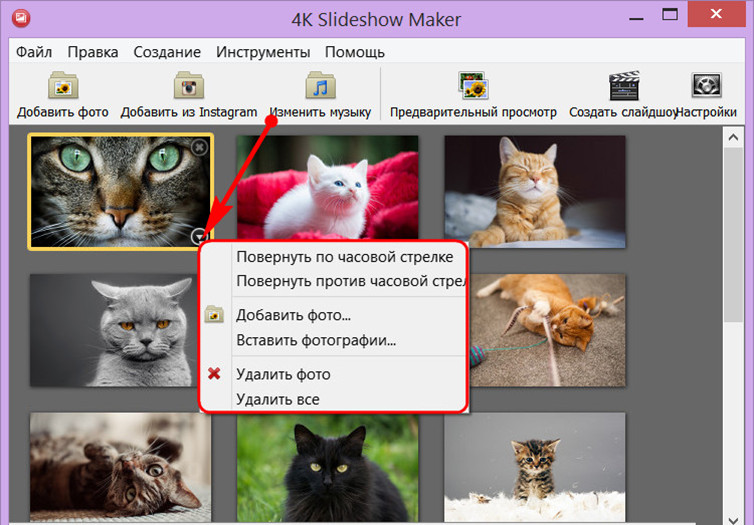Select the upside-down tabby cat thumbnail
The width and height of the screenshot is (754, 525).
click(x=120, y=467)
